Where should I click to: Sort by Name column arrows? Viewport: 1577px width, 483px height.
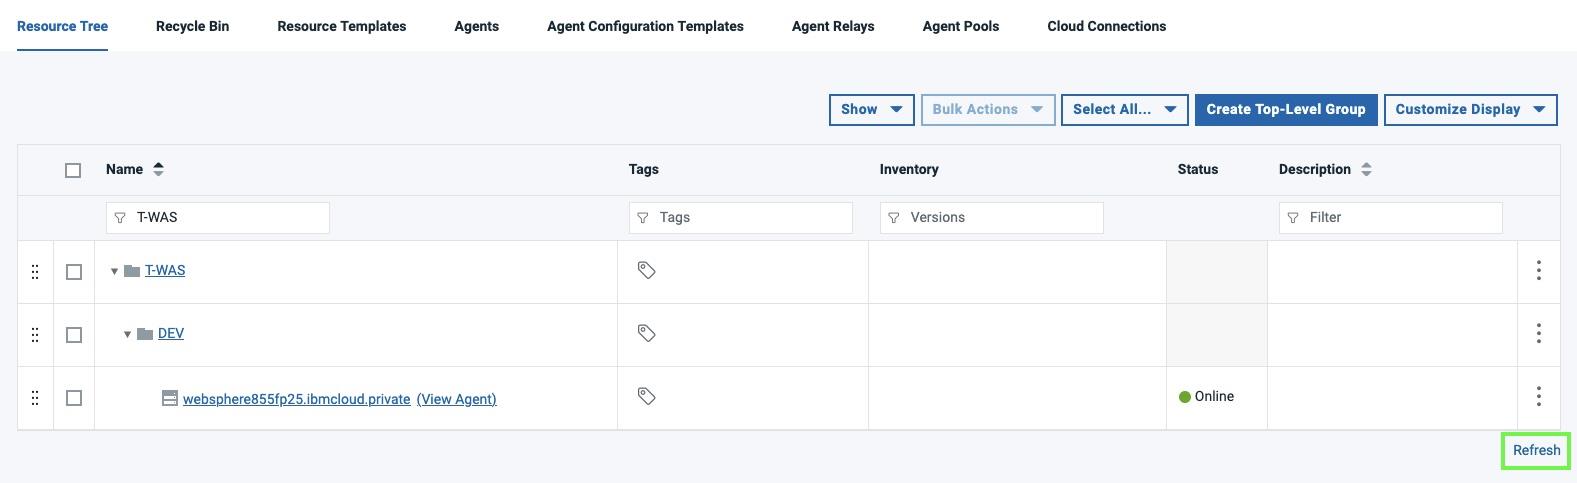tap(158, 169)
